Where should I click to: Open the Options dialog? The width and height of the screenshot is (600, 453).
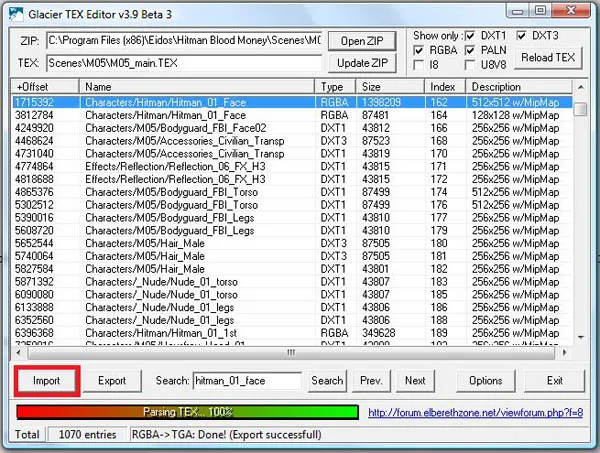485,381
